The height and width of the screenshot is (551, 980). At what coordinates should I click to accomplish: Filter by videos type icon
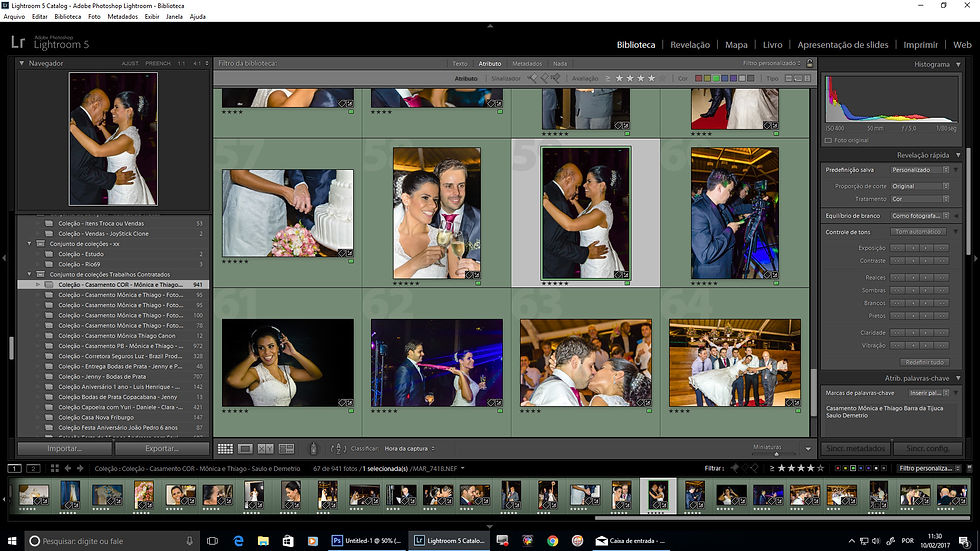[x=807, y=79]
